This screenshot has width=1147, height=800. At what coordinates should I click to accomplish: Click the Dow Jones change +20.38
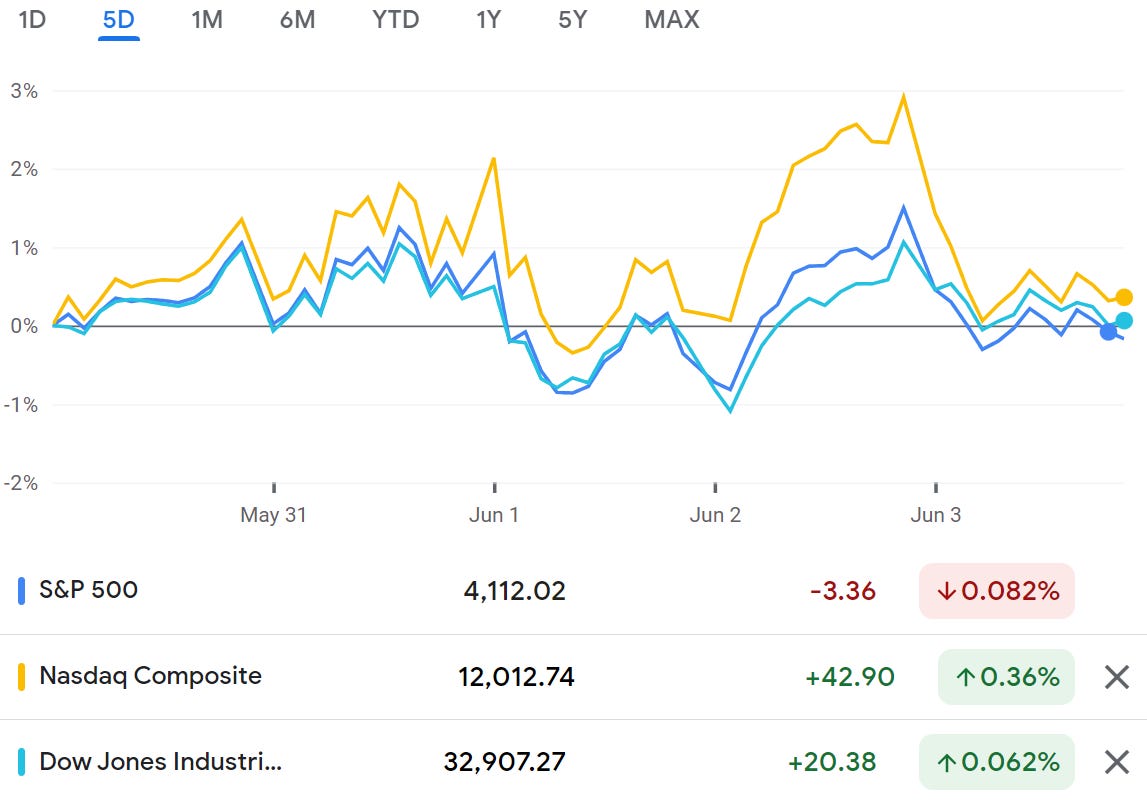click(832, 762)
